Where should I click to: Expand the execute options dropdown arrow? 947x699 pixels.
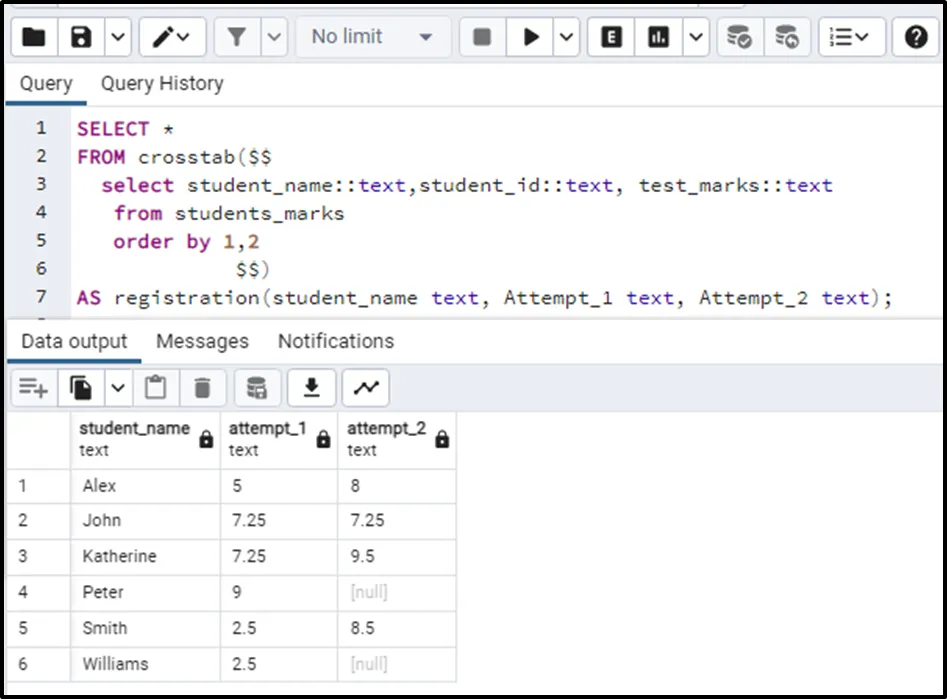[567, 37]
